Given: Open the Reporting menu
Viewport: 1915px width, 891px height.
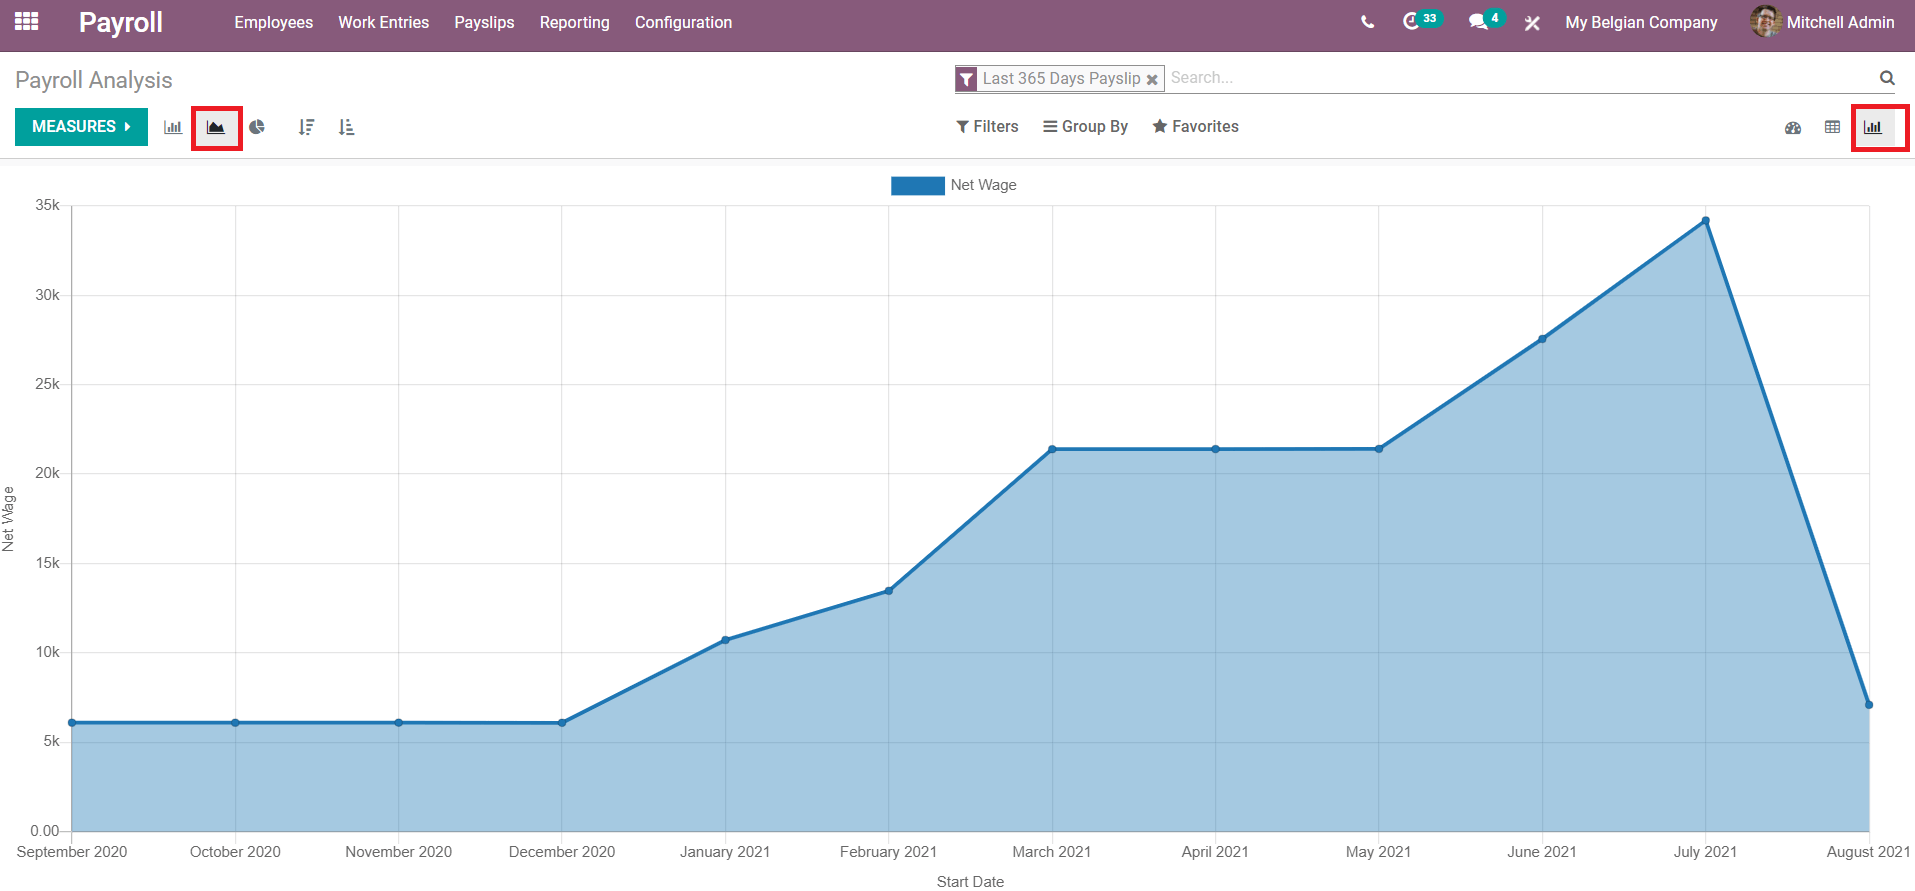Looking at the screenshot, I should tap(574, 22).
